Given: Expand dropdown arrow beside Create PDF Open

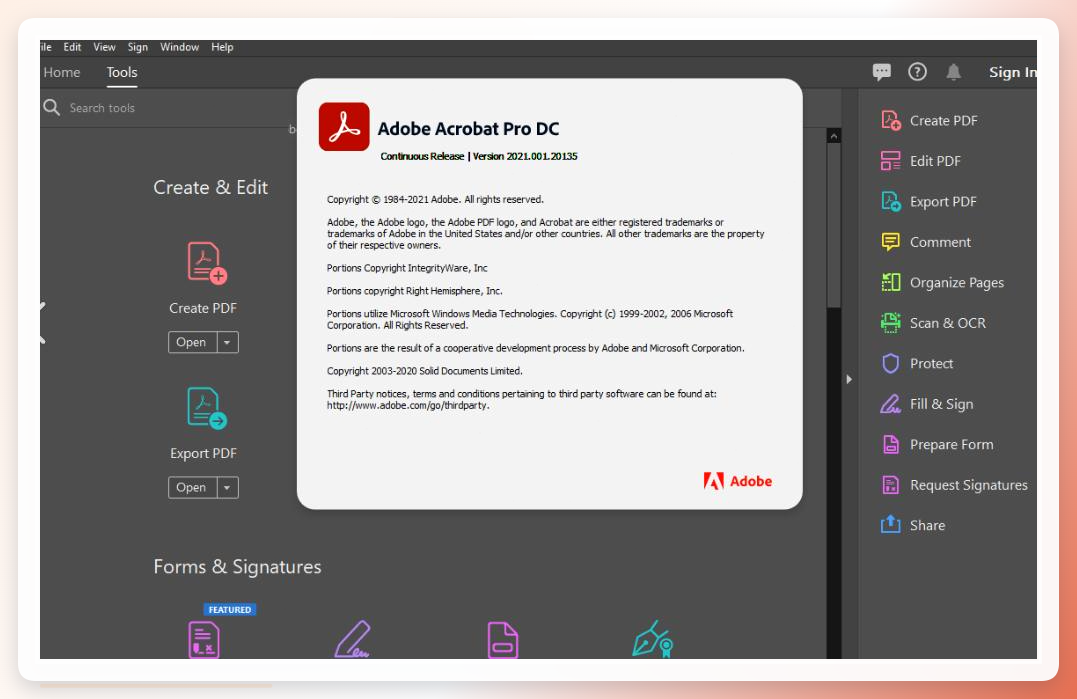Looking at the screenshot, I should click(x=227, y=342).
